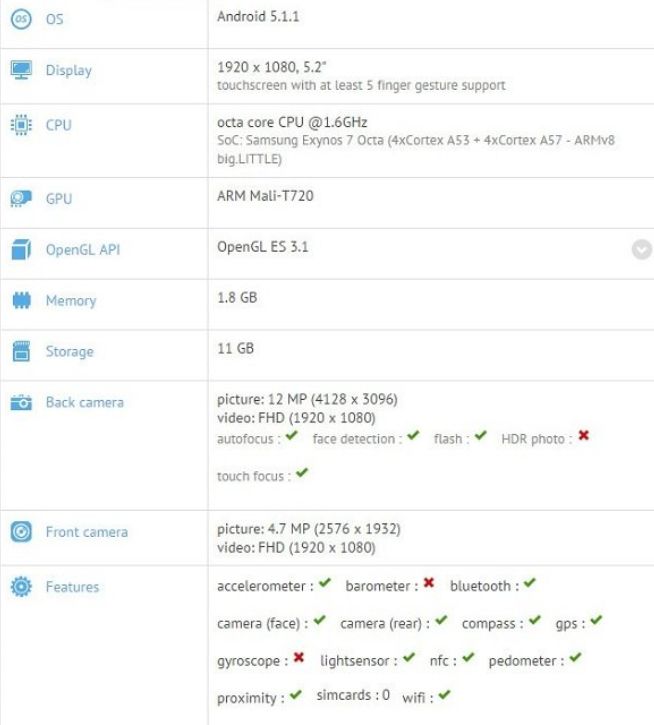Viewport: 654px width, 725px height.
Task: Click the green check next to autofocus
Action: [291, 437]
